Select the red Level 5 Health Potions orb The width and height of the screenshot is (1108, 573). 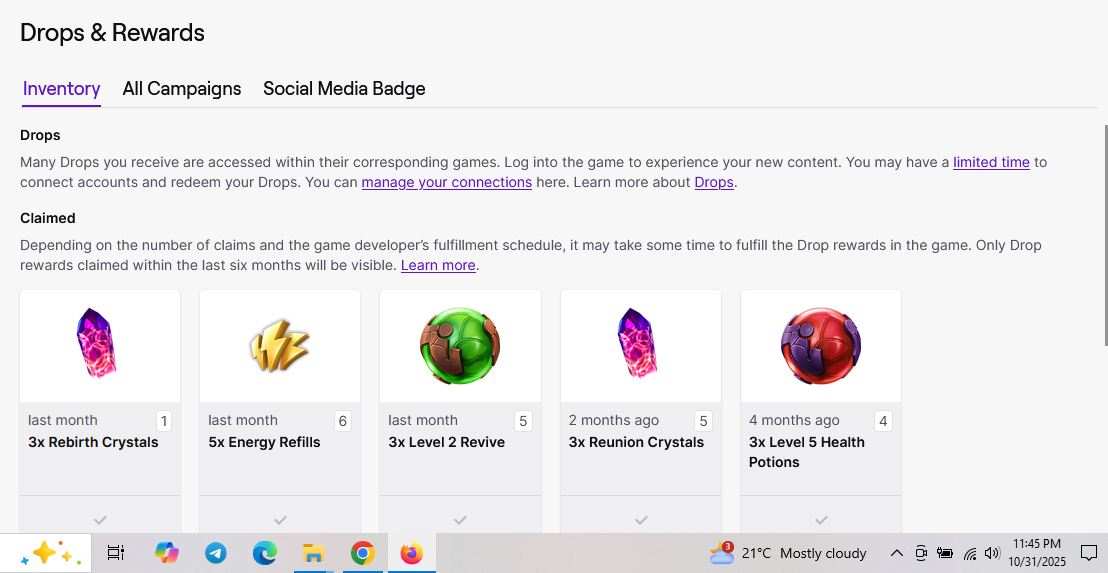tap(820, 346)
